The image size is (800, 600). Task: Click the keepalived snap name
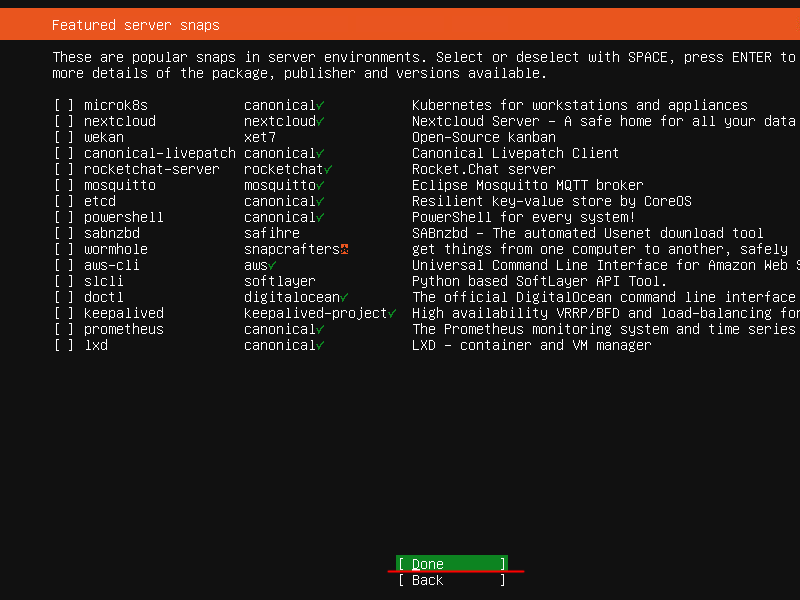(124, 313)
